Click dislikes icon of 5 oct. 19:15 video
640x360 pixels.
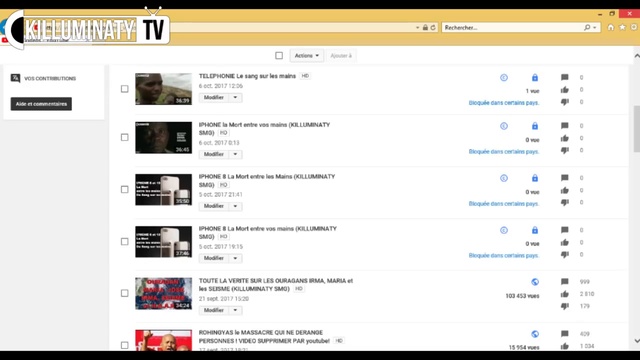pos(564,255)
